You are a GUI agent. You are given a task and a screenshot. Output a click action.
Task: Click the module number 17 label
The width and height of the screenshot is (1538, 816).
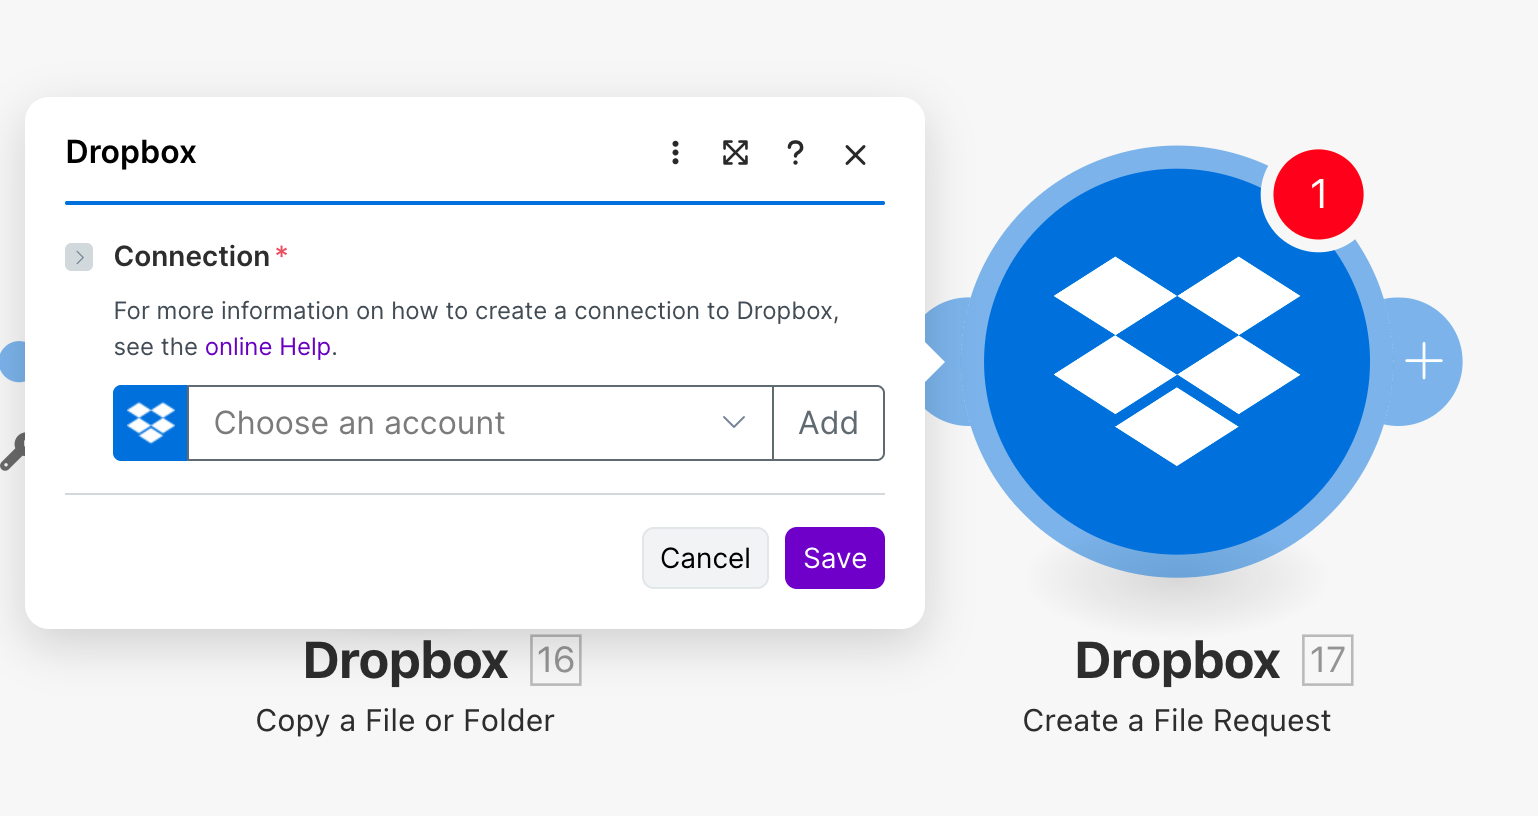1327,660
